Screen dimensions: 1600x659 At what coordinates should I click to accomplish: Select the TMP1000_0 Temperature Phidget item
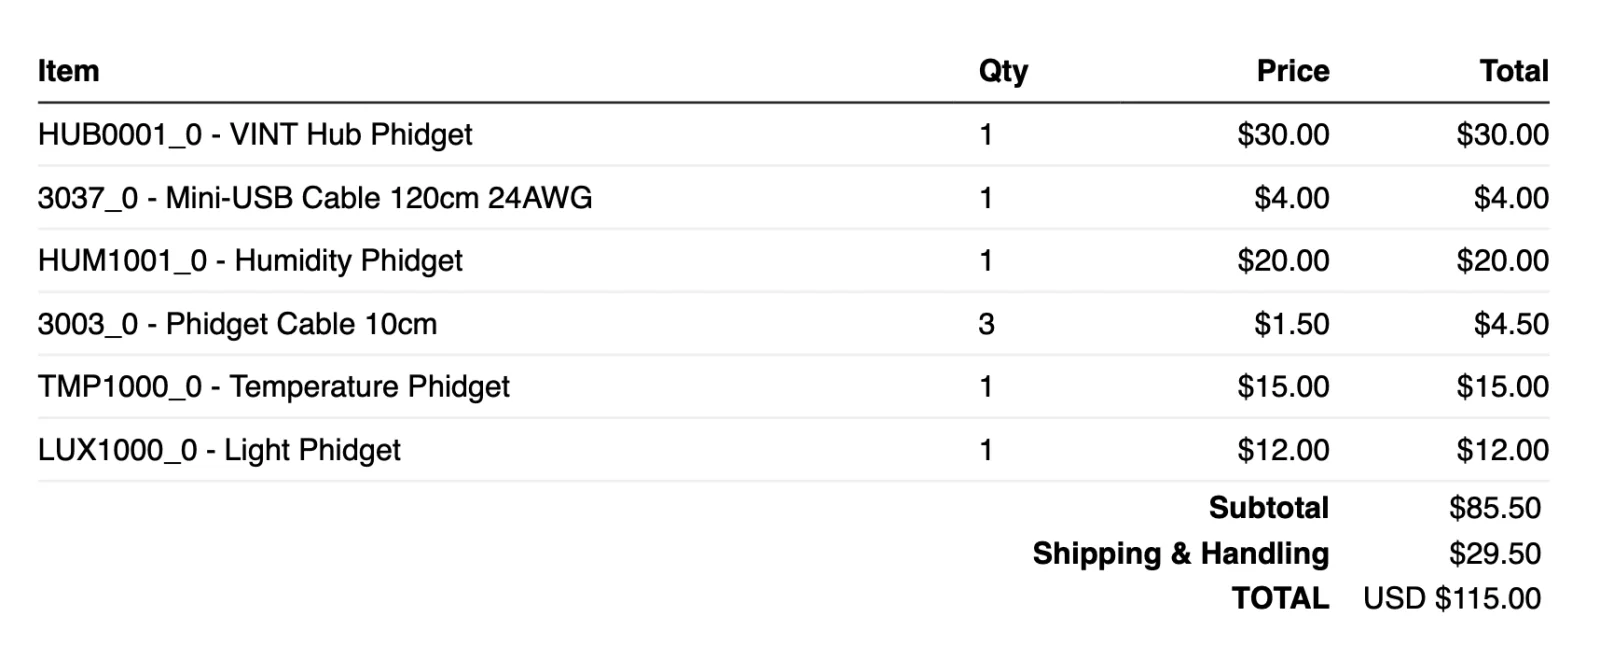pos(274,387)
